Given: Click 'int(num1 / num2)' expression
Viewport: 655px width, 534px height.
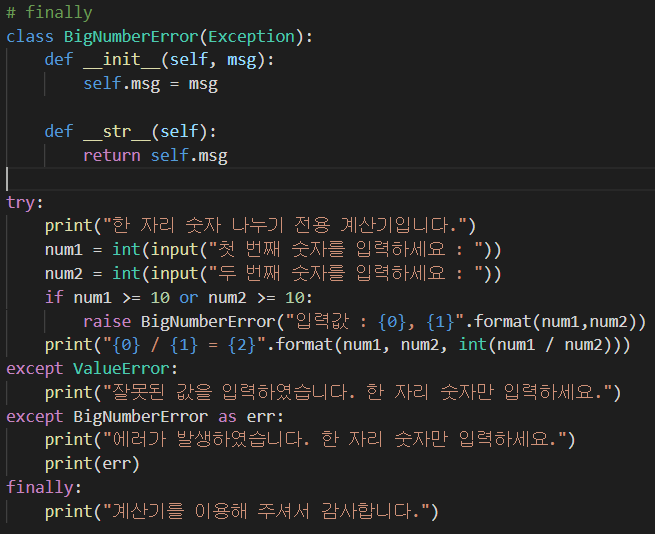Looking at the screenshot, I should pyautogui.click(x=540, y=345).
